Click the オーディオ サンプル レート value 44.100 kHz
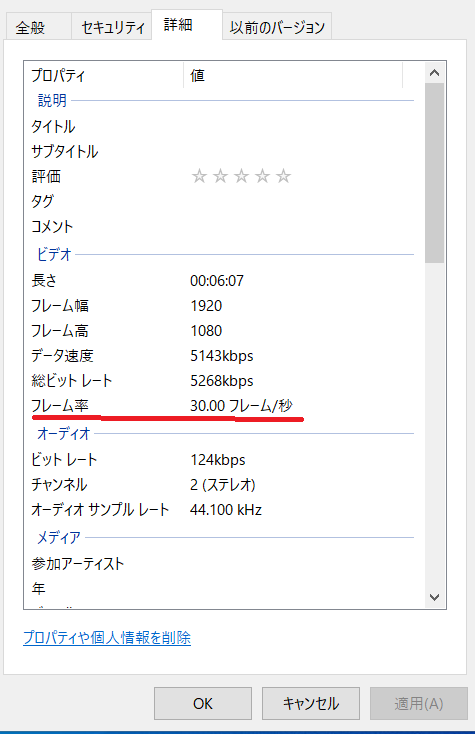 tap(226, 509)
